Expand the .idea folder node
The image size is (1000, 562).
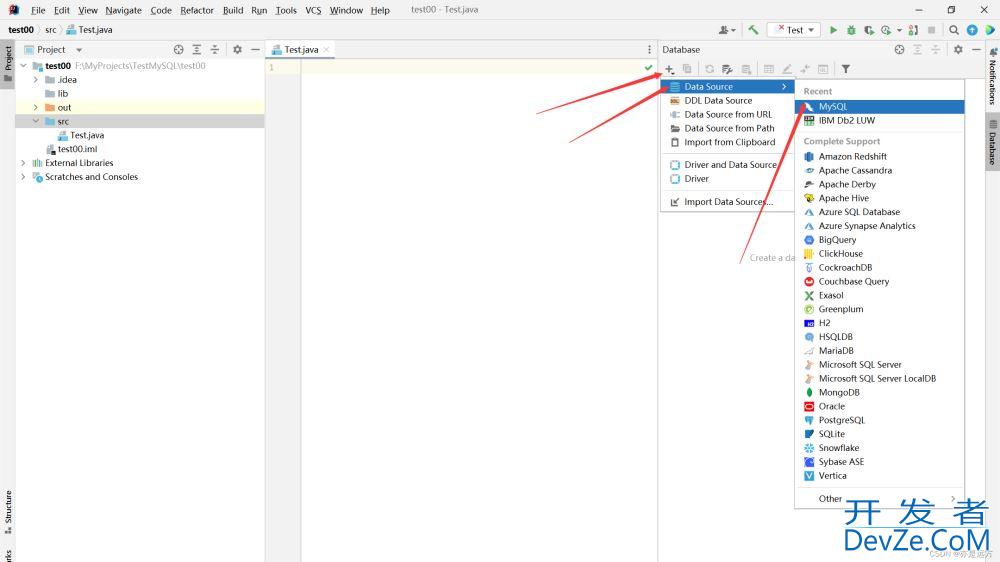(x=36, y=80)
